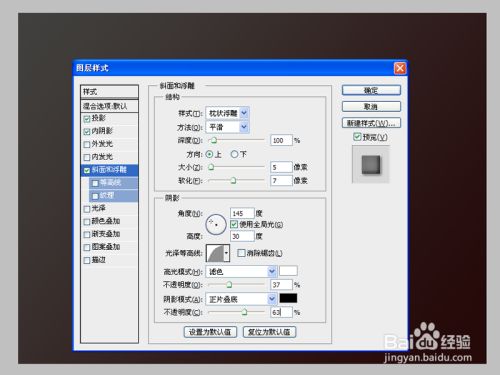500x375 pixels.
Task: Enable the 渐变叠加 checkbox
Action: click(87, 235)
